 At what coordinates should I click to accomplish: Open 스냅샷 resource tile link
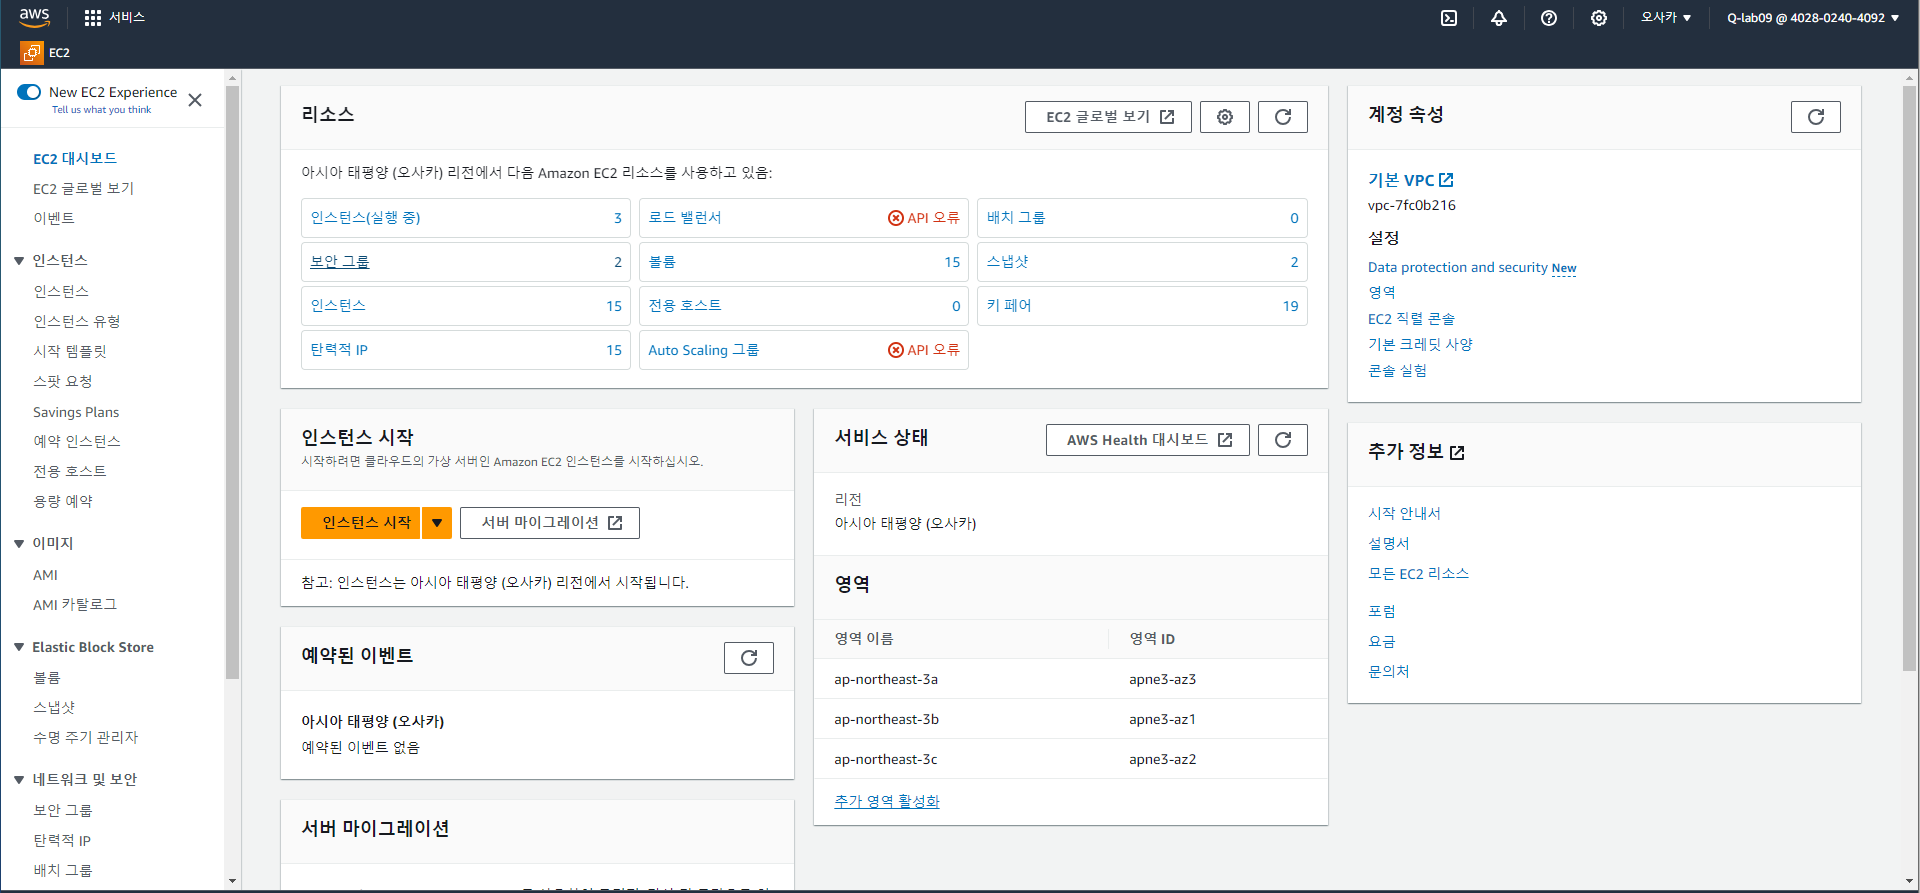pos(1007,262)
